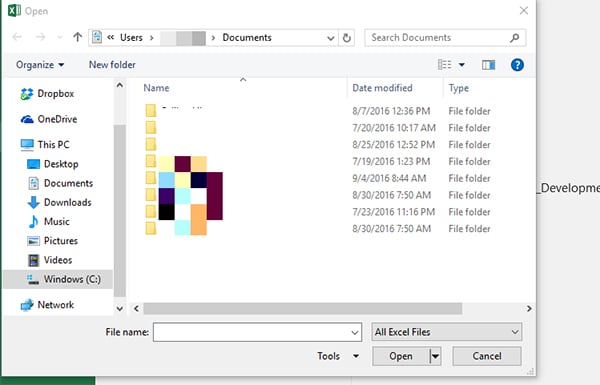Open Music in navigation pane
Viewport: 600px width, 385px height.
click(56, 221)
